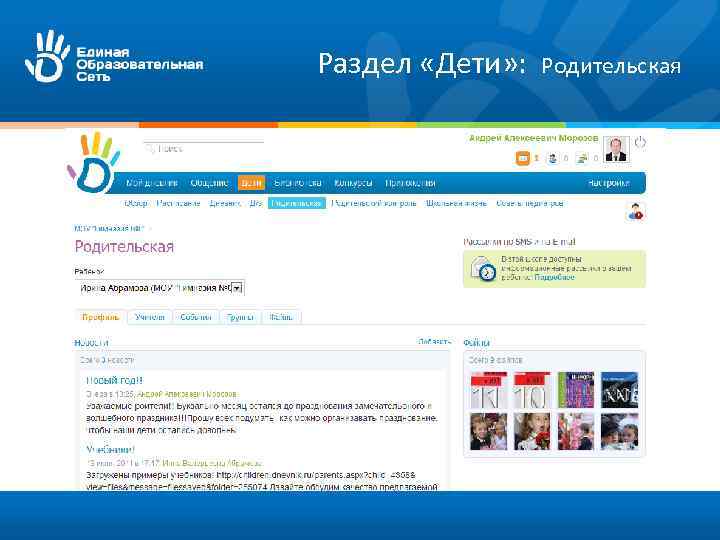Viewport: 720px width, 540px height.
Task: Open Настройки in the main menu
Action: pos(609,183)
